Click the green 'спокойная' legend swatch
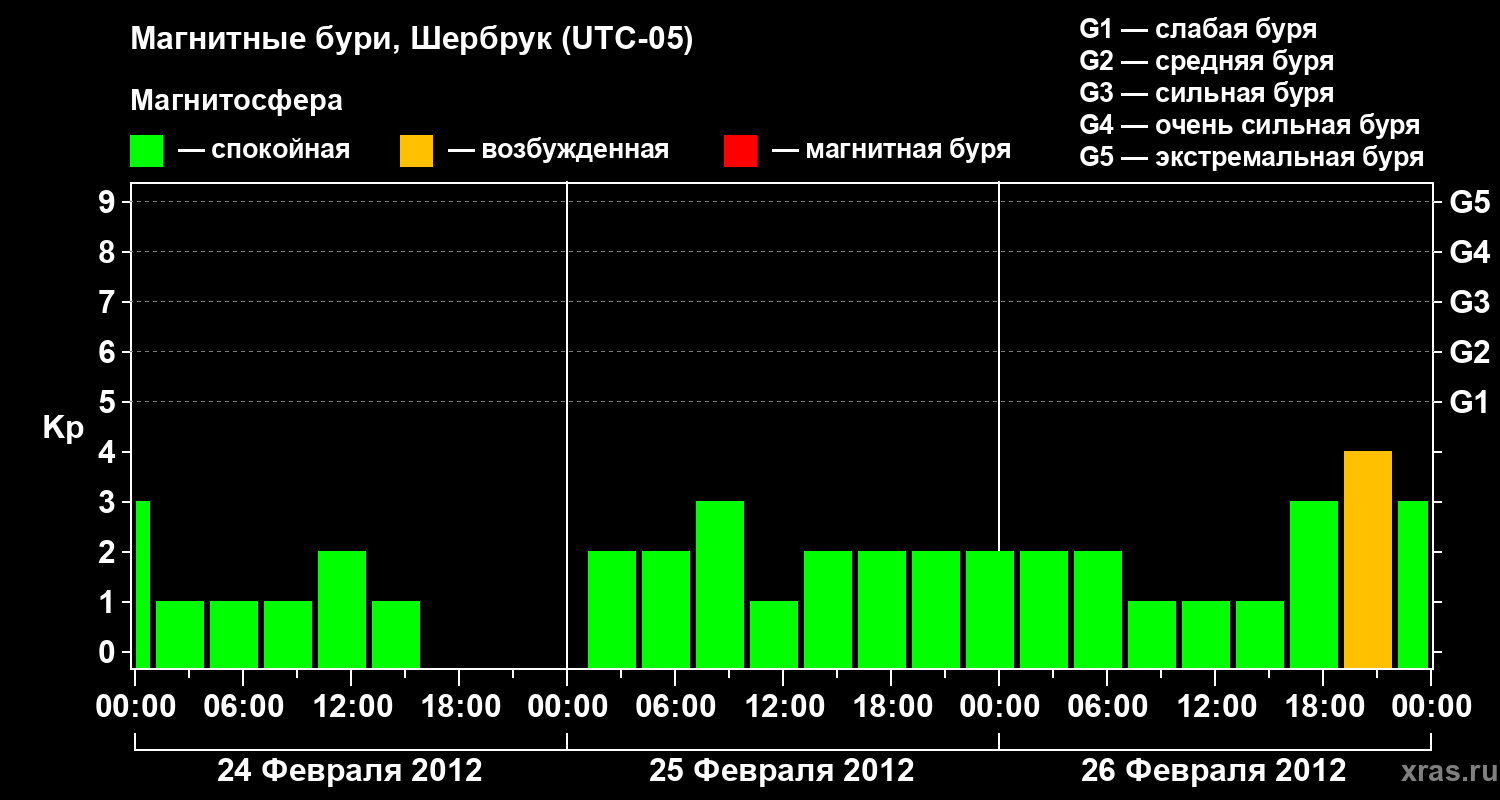1500x800 pixels. [147, 151]
